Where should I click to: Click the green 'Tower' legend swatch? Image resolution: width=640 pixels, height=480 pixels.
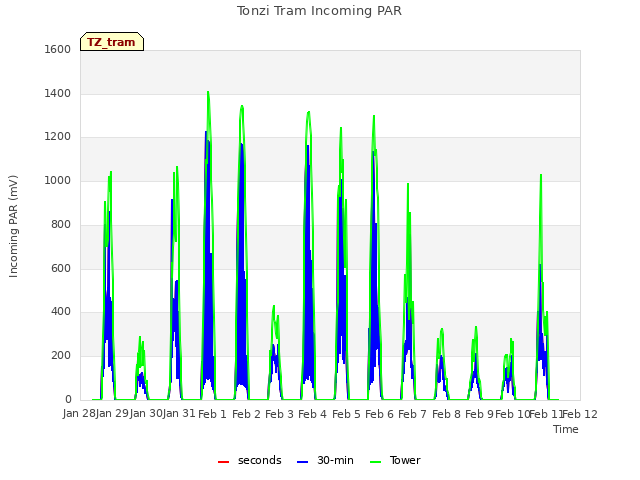376,461
